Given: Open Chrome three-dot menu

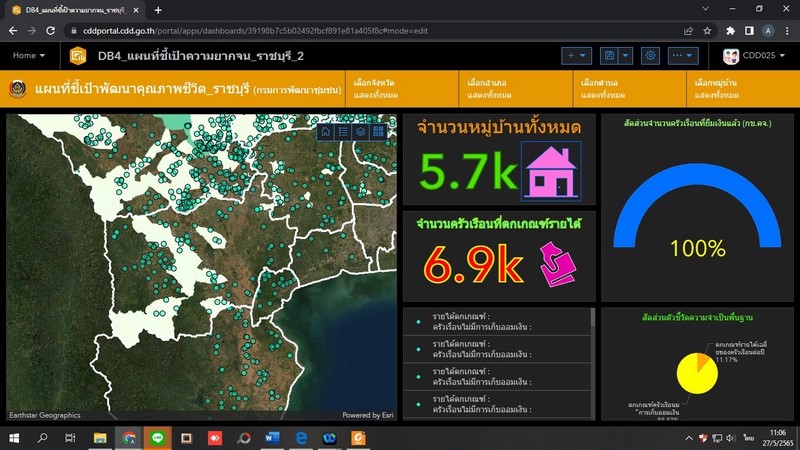Looking at the screenshot, I should pos(787,31).
